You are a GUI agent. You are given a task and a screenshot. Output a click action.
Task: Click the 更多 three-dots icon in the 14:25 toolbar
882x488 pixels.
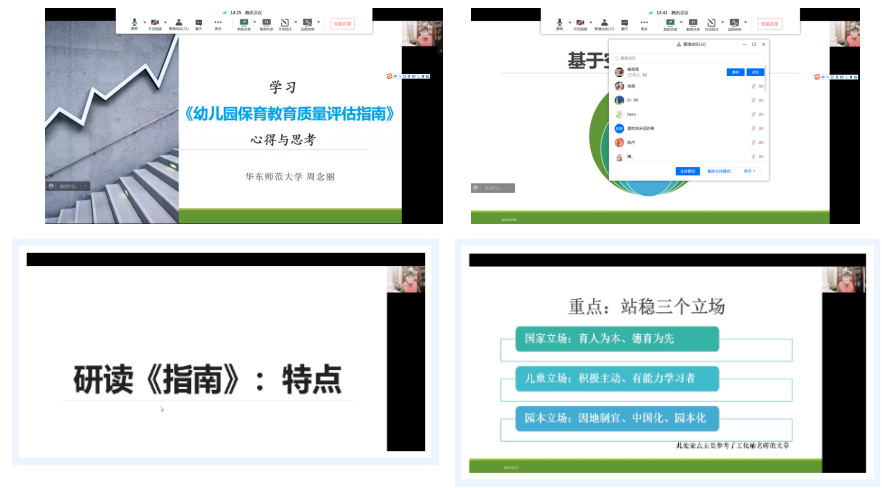point(218,21)
